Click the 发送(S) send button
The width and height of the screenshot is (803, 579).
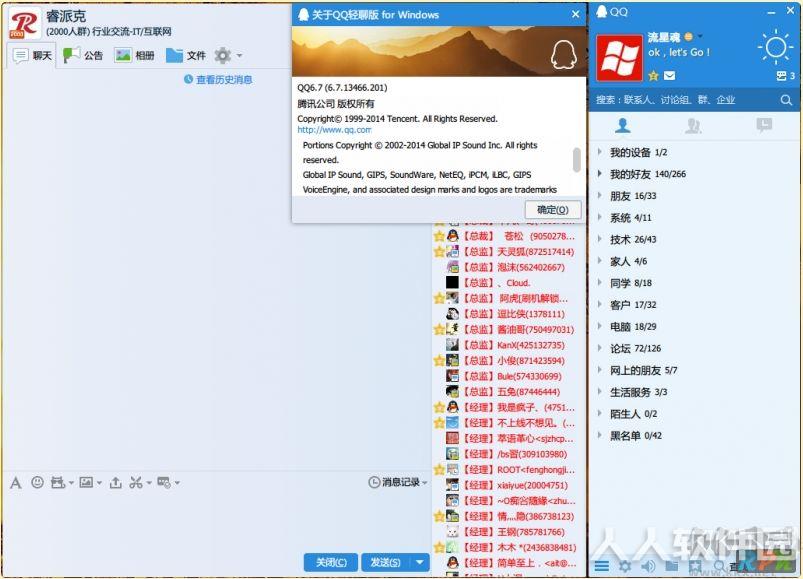[386, 562]
